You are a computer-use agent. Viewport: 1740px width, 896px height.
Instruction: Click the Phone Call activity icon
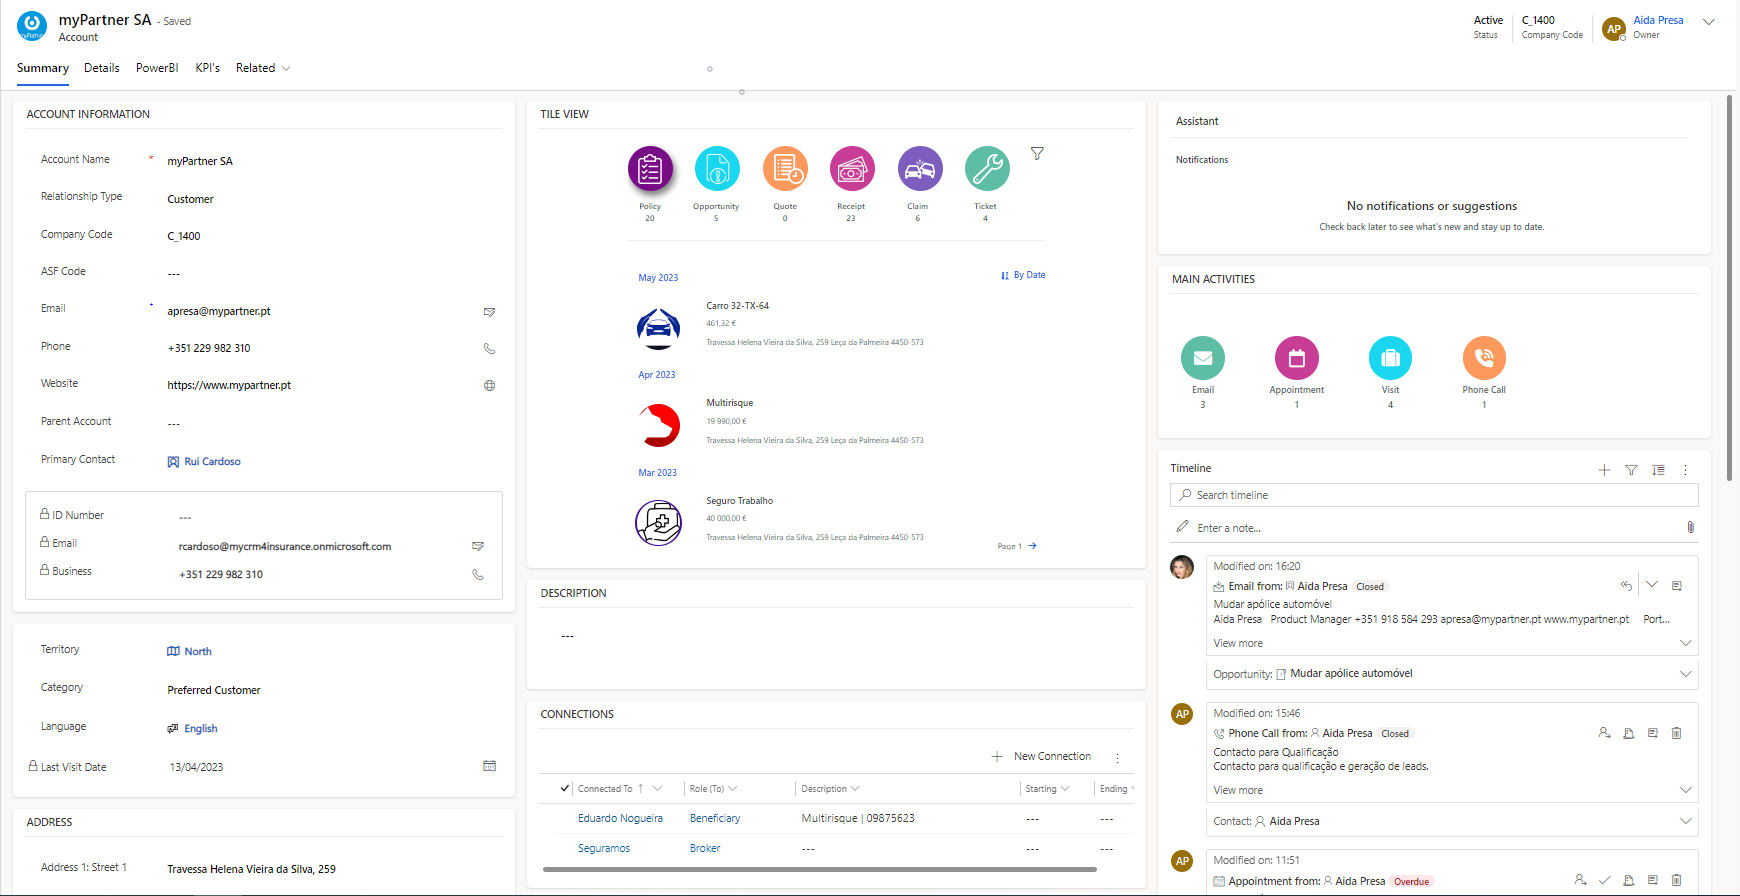[x=1483, y=358]
